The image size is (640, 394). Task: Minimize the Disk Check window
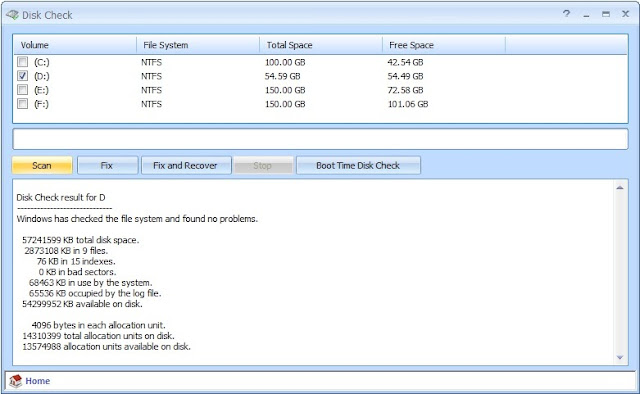[x=587, y=15]
